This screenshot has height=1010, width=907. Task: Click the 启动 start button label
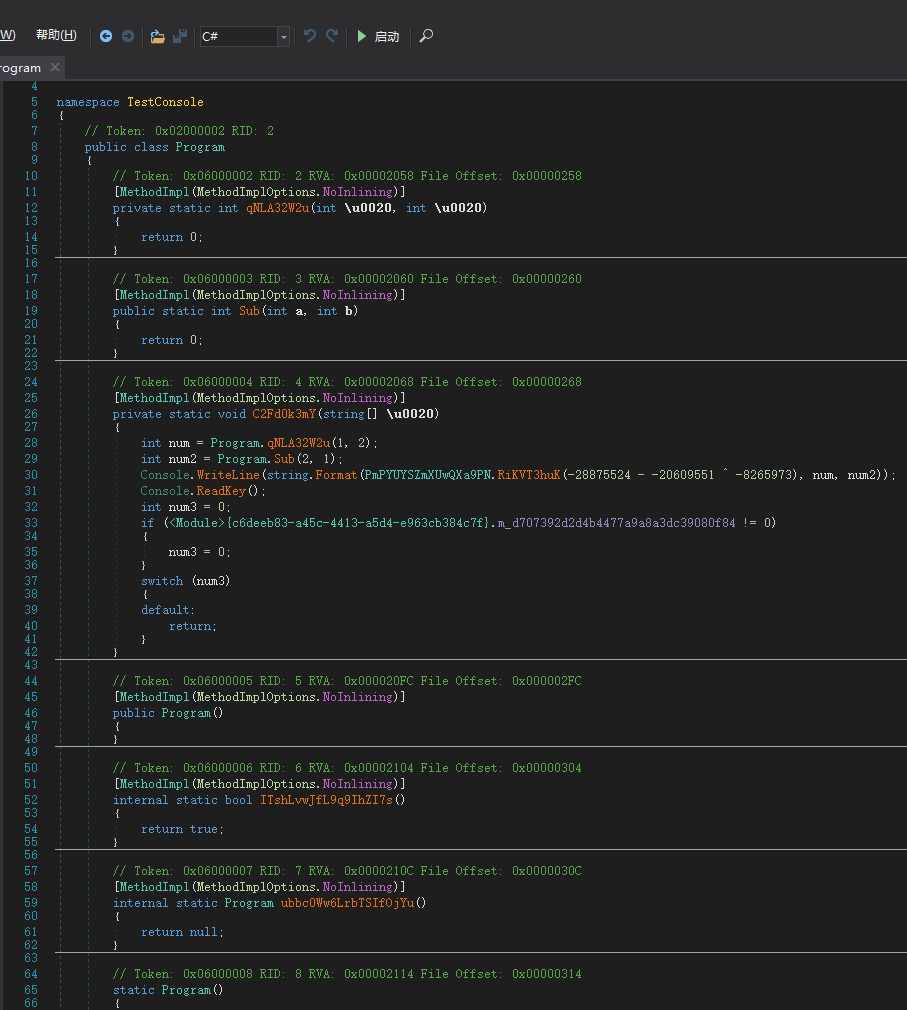(x=386, y=37)
